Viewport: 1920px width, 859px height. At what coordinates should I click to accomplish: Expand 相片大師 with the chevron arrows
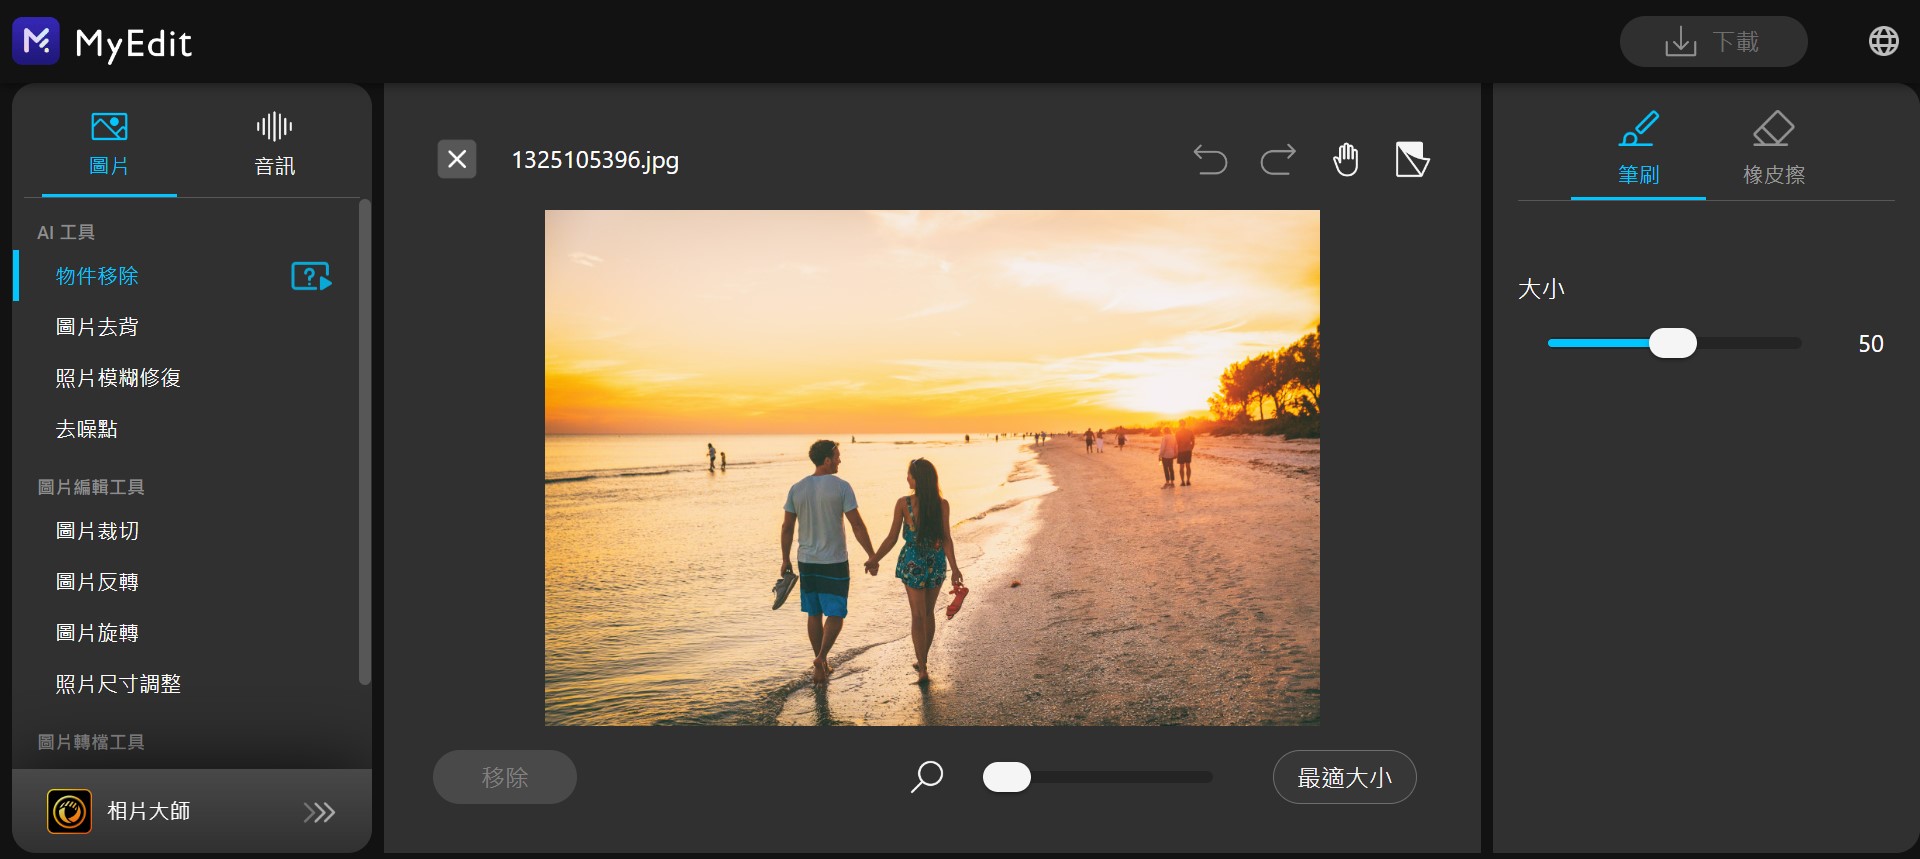pos(319,812)
